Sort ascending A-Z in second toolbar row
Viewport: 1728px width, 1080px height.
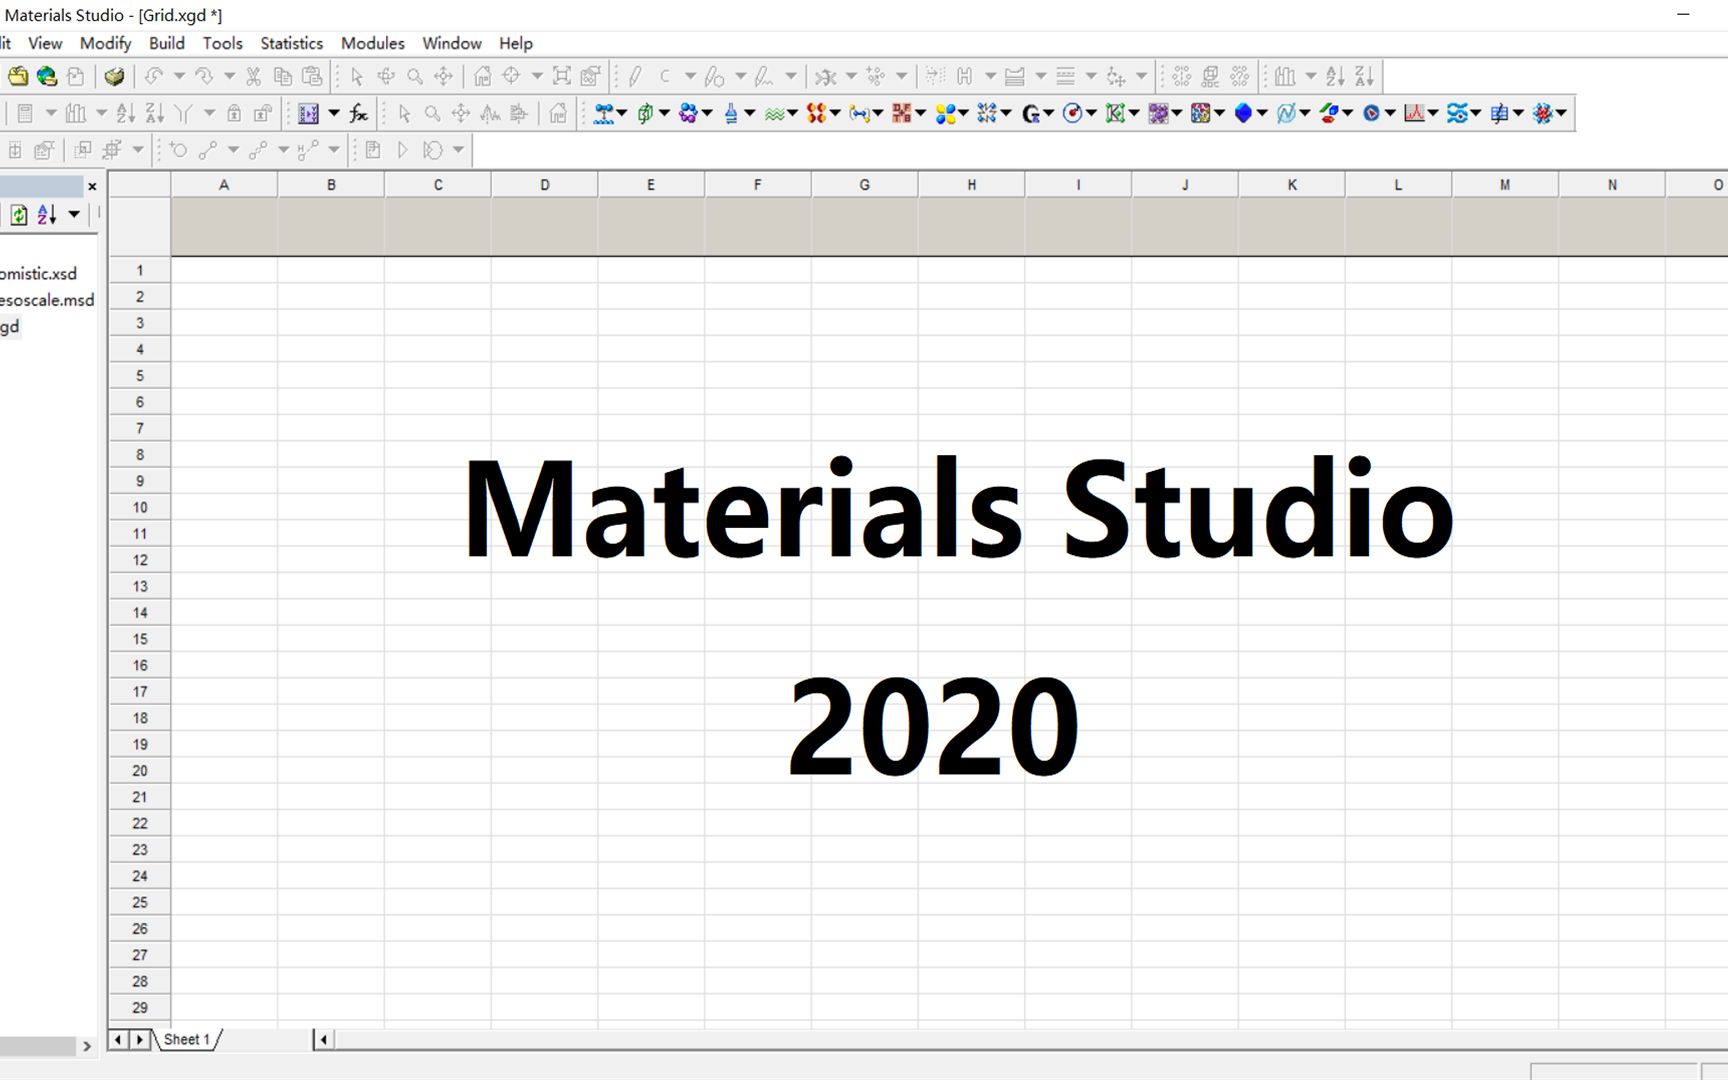coord(125,113)
